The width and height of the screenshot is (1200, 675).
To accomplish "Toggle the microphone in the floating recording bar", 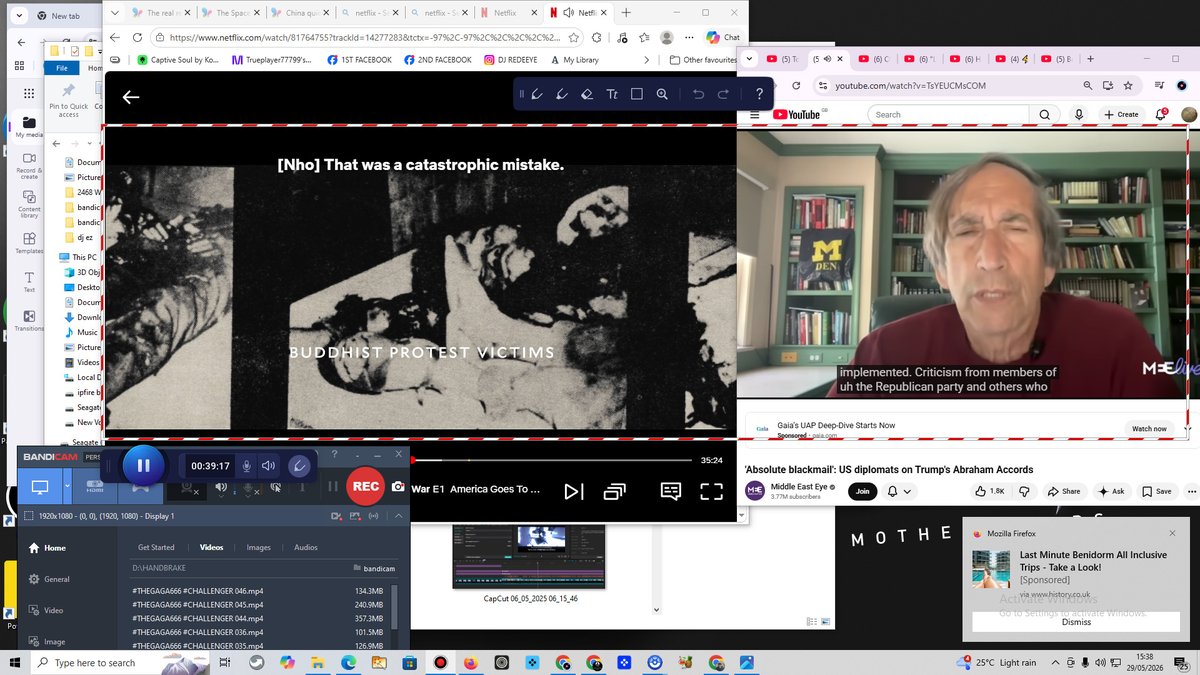I will (x=246, y=466).
